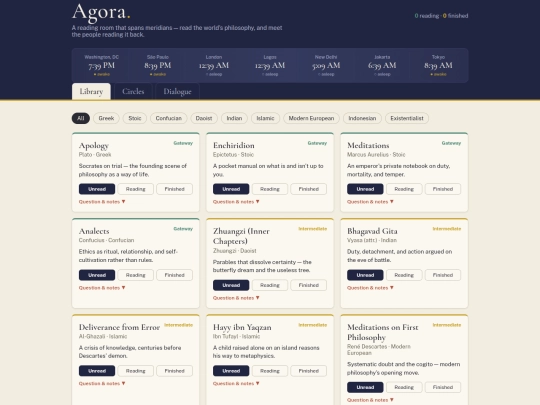Click the Agora site title

[x=101, y=12]
